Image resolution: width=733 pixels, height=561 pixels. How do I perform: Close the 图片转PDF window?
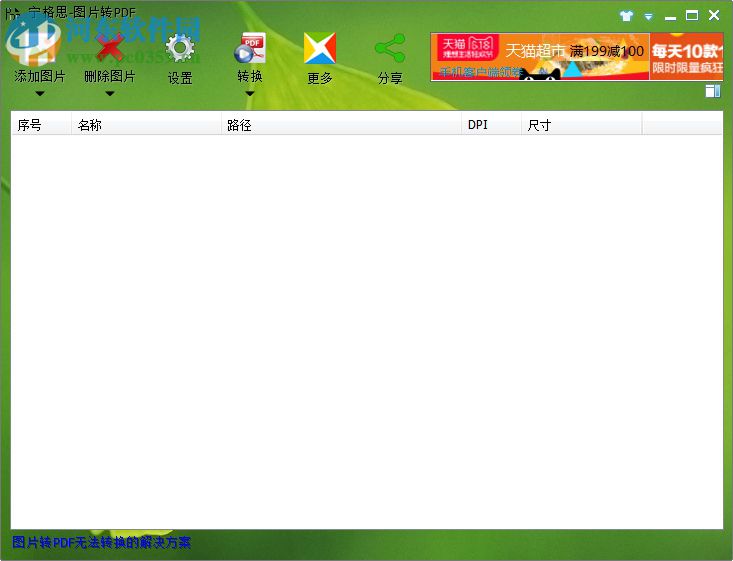(714, 15)
